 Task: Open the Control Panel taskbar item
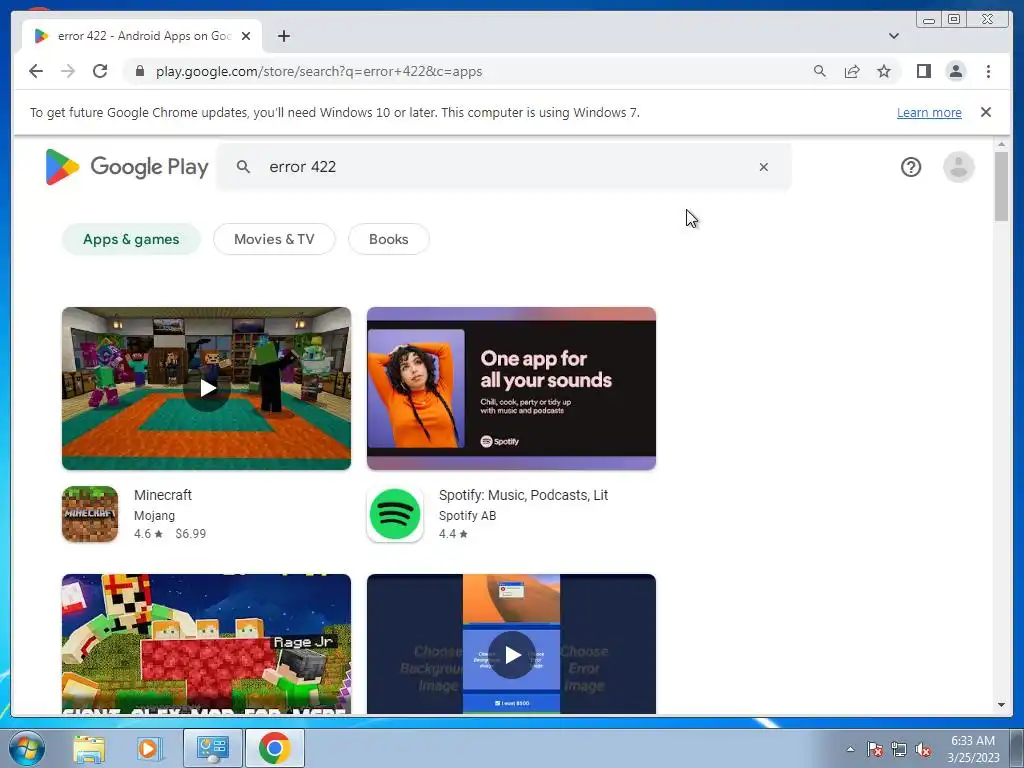point(212,748)
